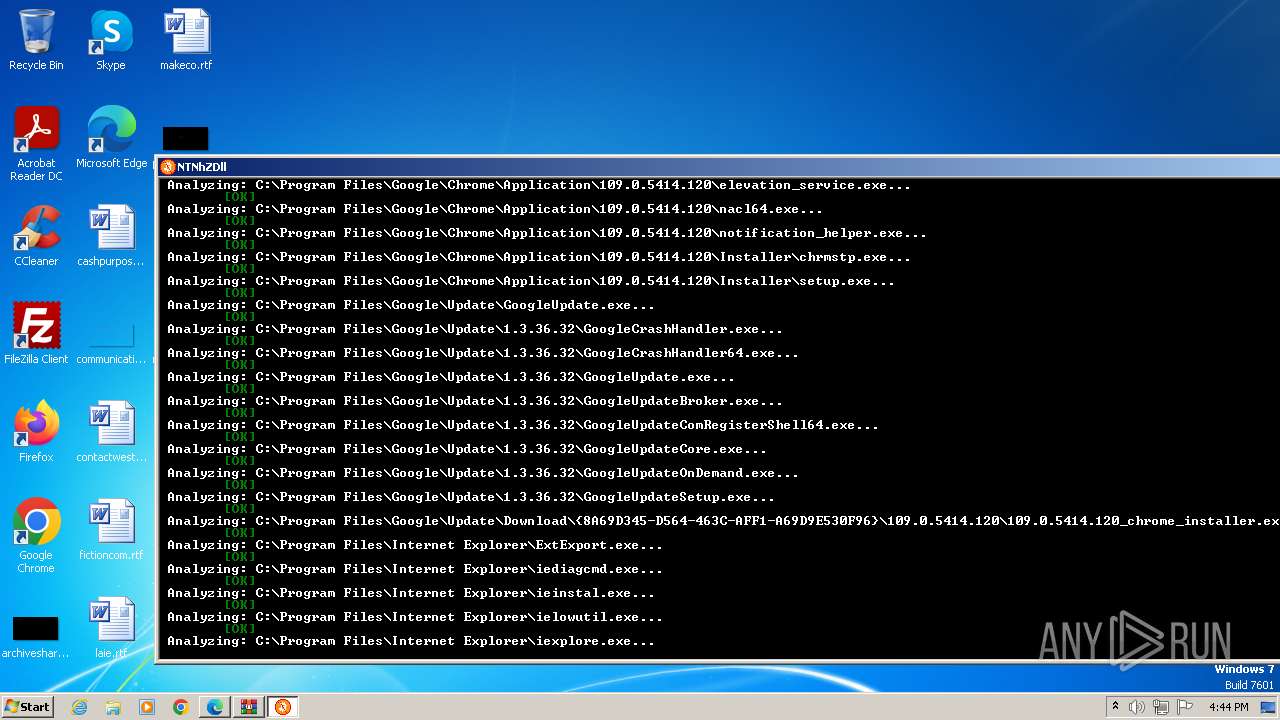Launch Skype from the desktop

[111, 40]
